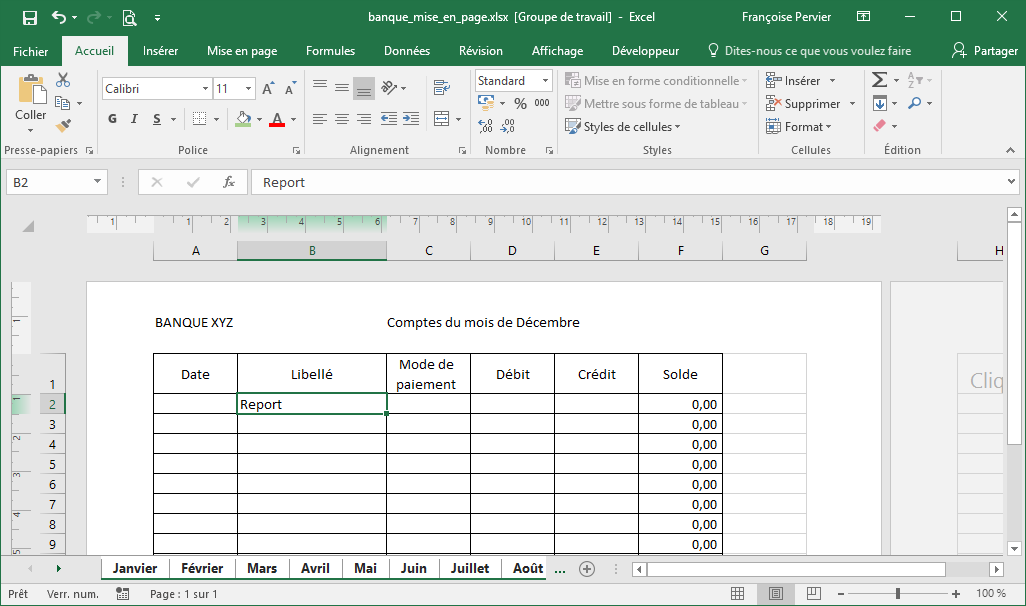Viewport: 1026px width, 606px height.
Task: Click the AutoSum sigma icon
Action: click(879, 80)
